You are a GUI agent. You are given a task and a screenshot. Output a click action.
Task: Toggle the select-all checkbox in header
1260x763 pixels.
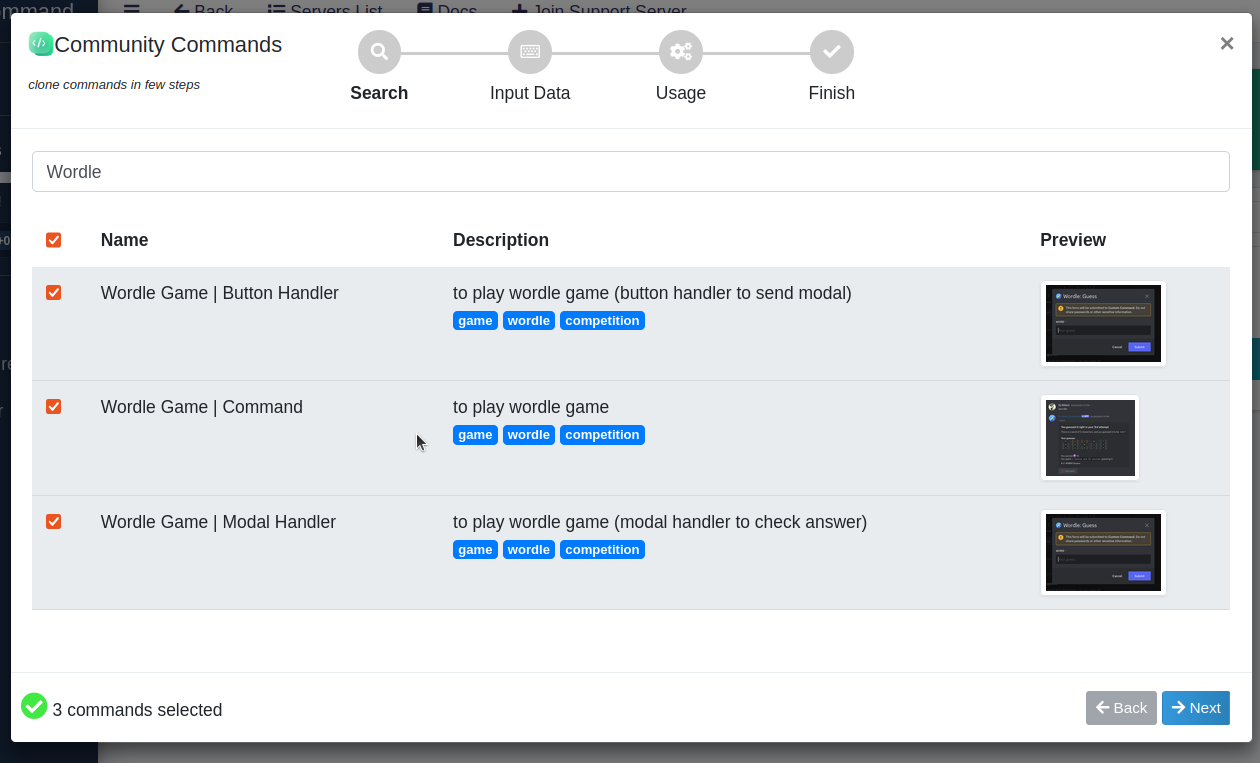54,240
